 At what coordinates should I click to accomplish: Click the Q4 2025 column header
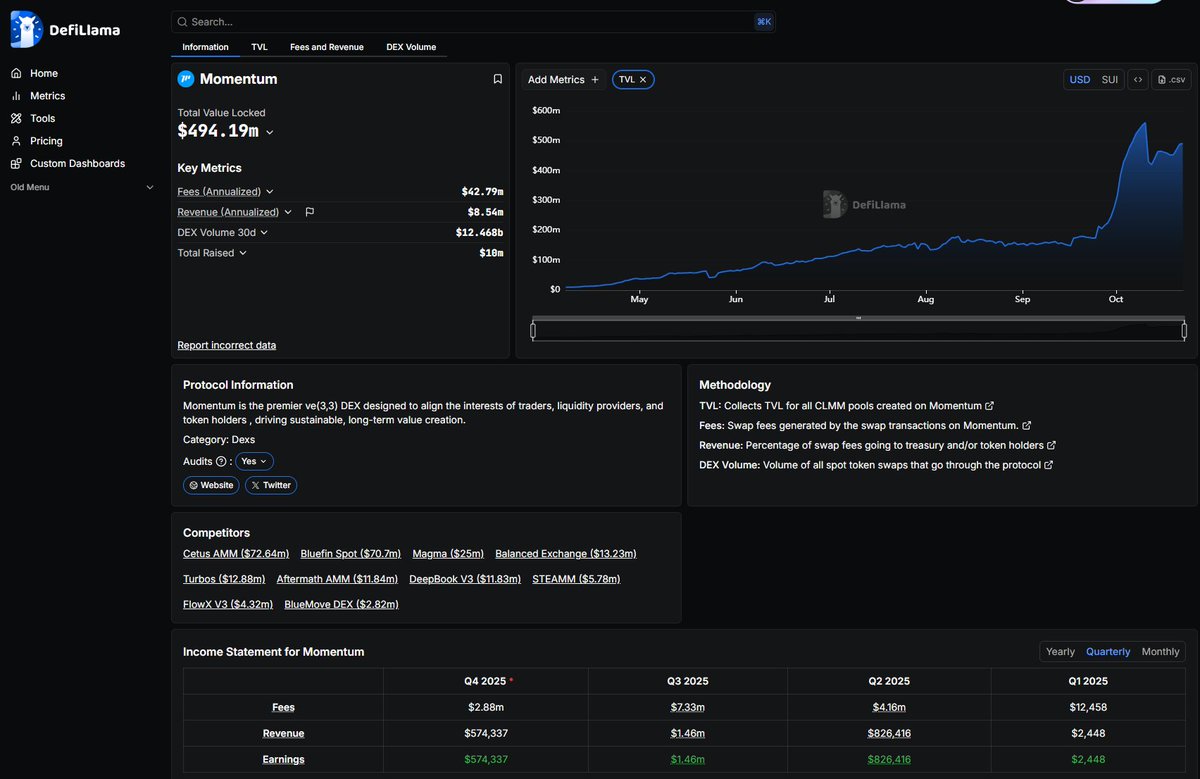pos(485,681)
